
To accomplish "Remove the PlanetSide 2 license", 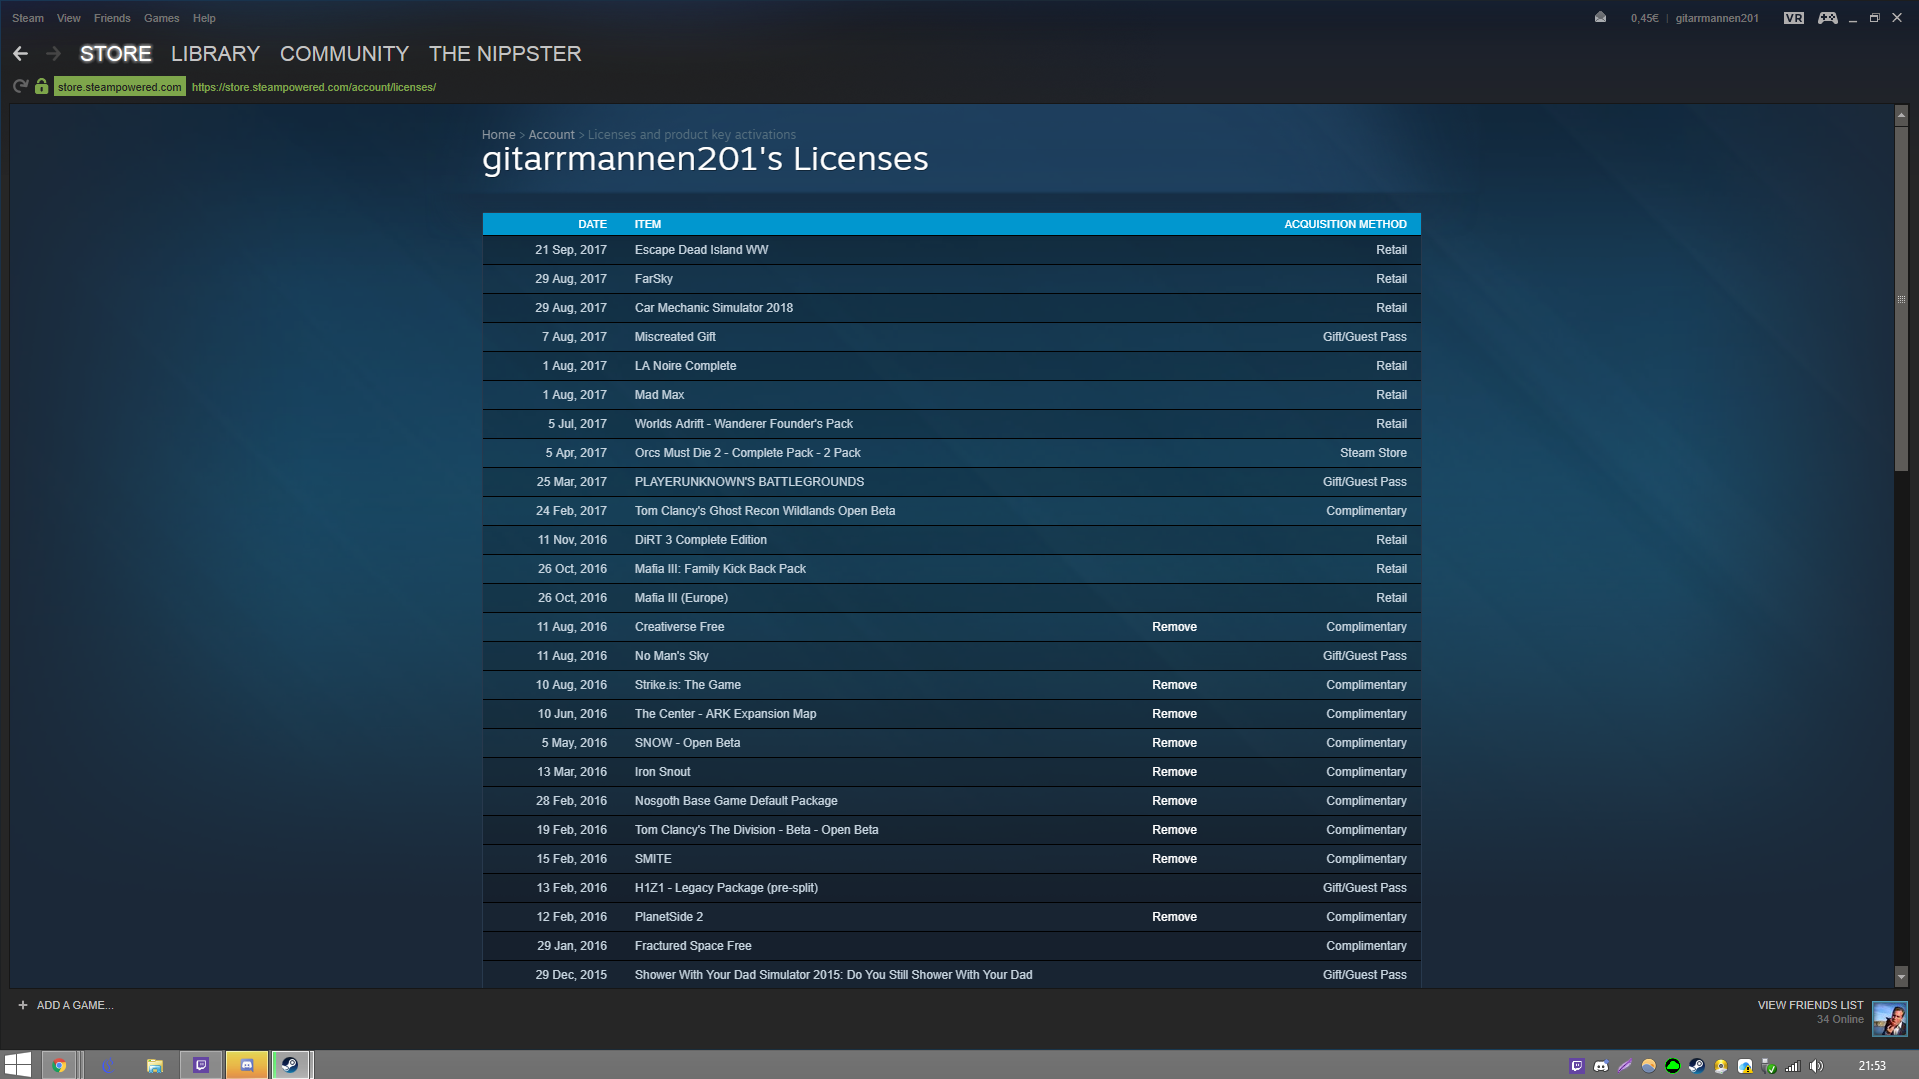I will point(1174,917).
